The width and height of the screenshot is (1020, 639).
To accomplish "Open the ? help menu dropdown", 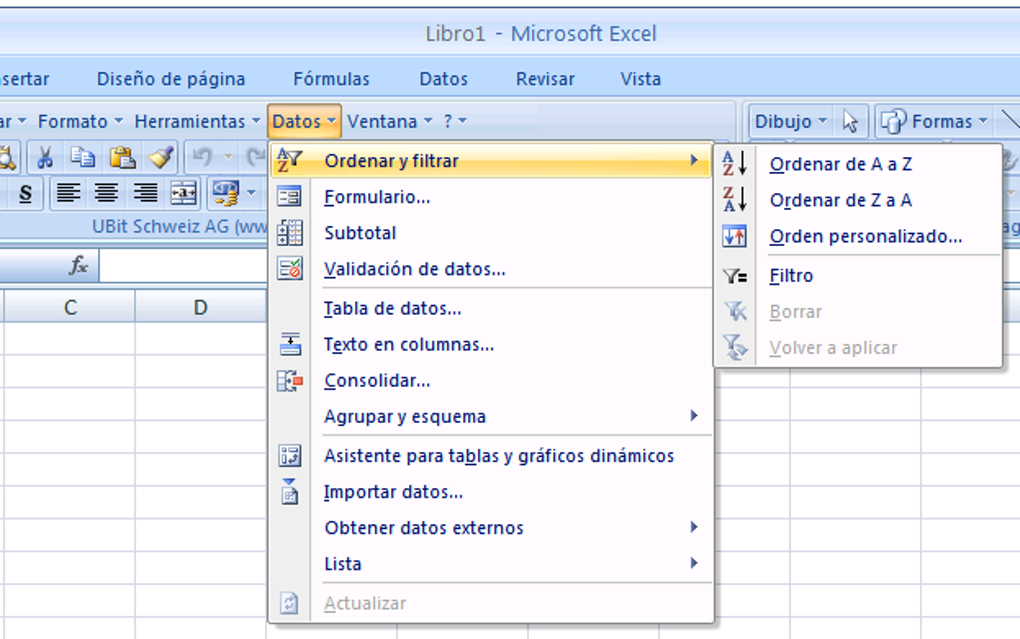I will pyautogui.click(x=455, y=121).
